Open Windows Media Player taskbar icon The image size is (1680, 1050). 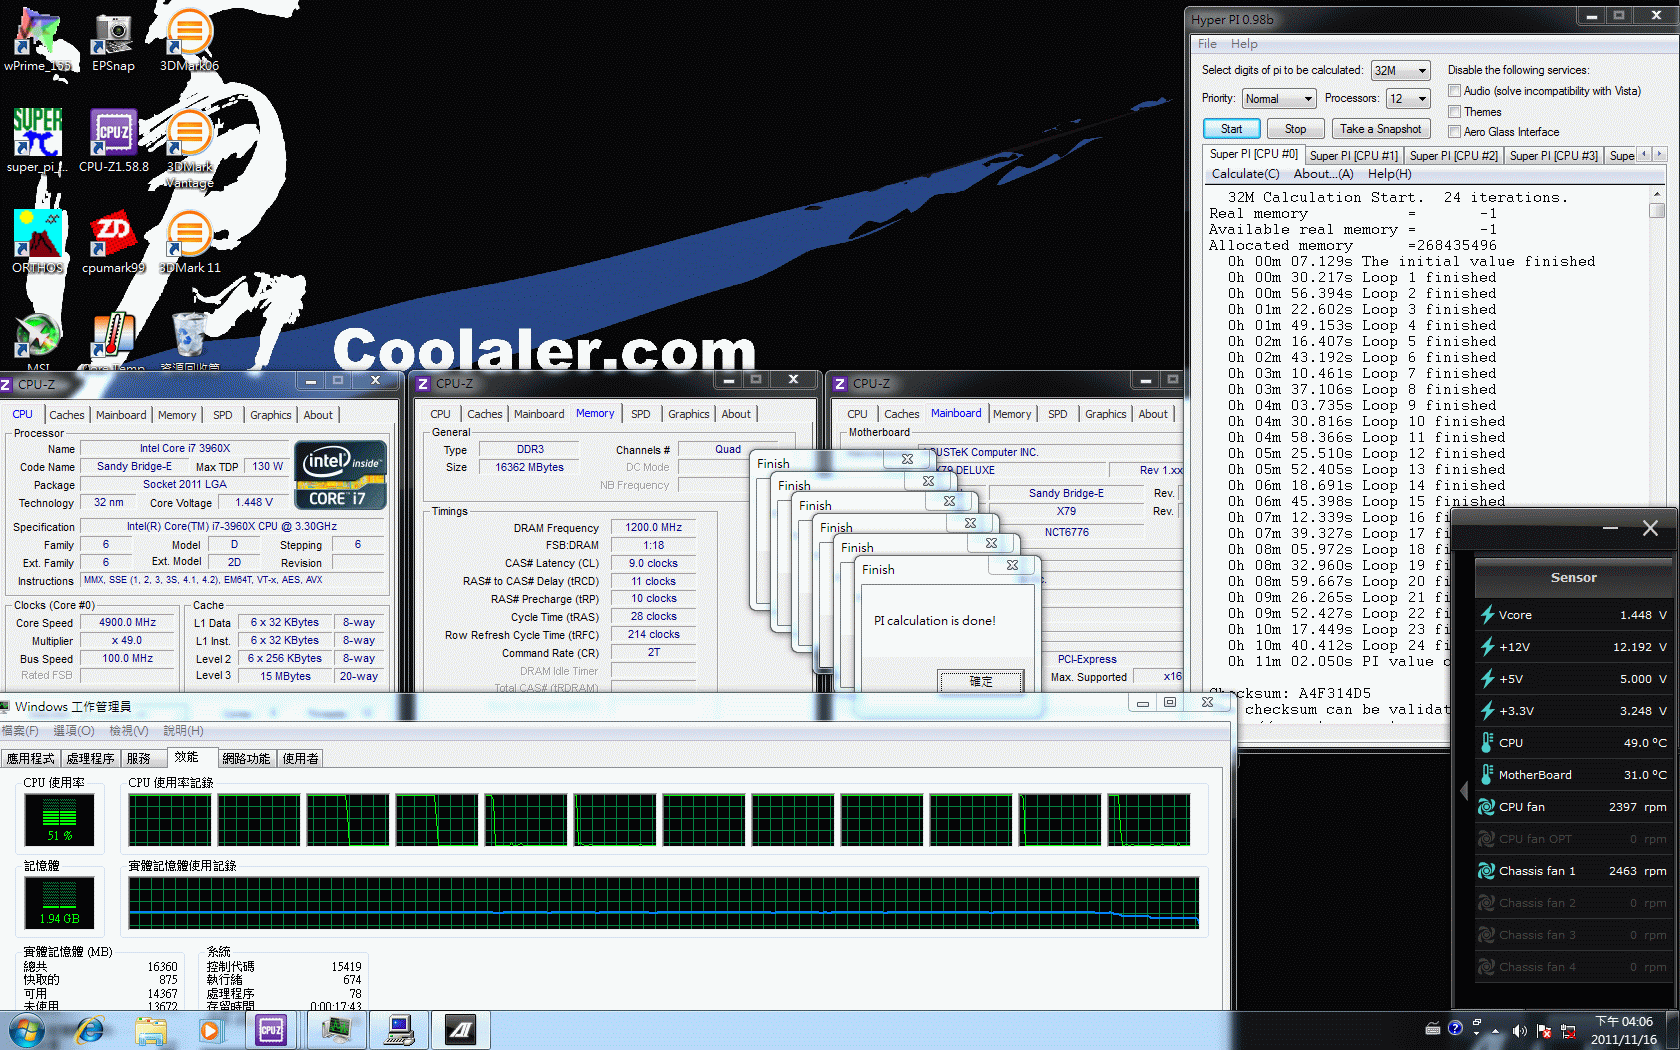pyautogui.click(x=210, y=1030)
